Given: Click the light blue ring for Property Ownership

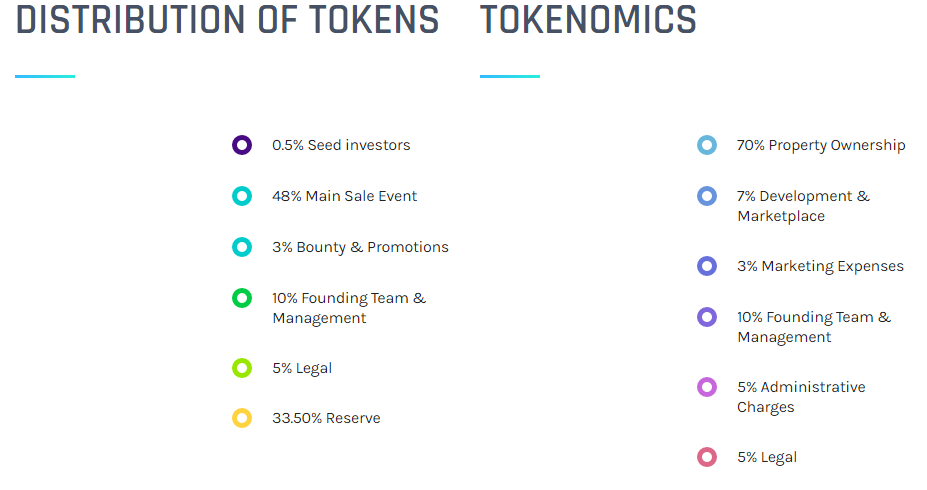Looking at the screenshot, I should pos(707,145).
